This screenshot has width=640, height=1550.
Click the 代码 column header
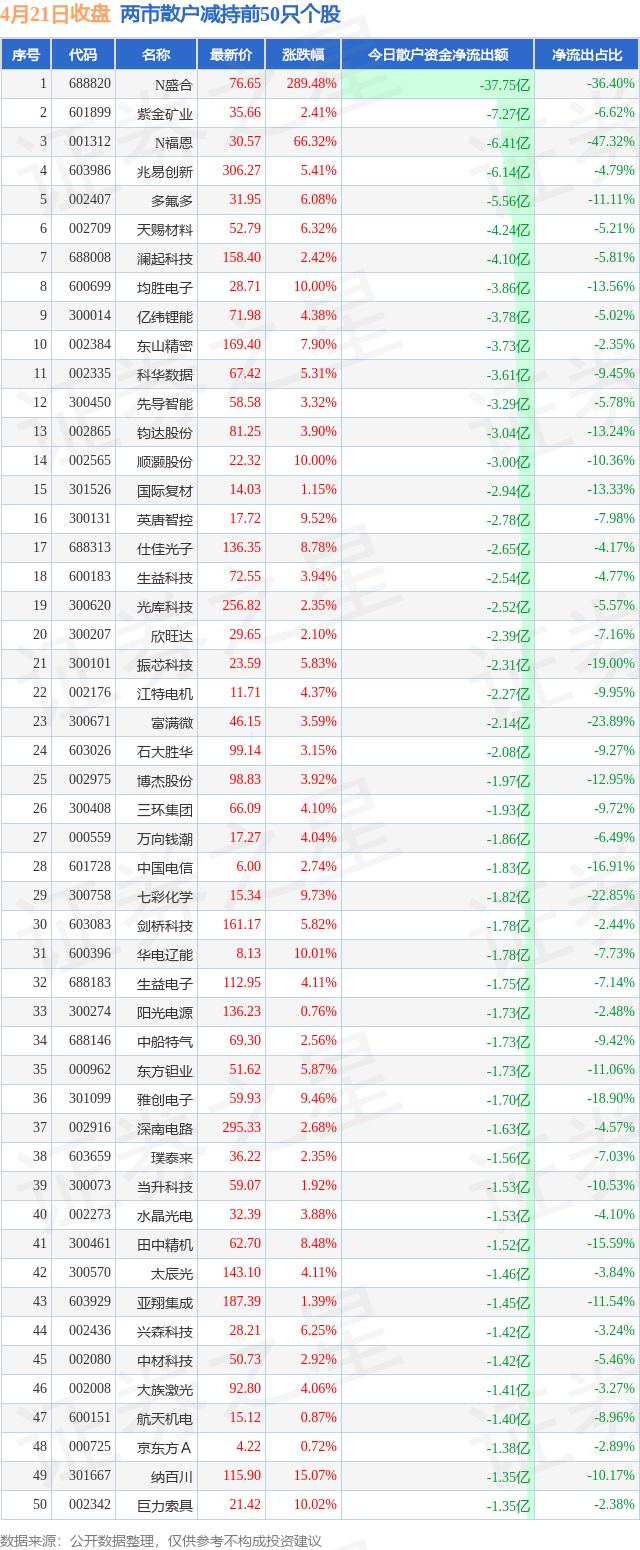point(83,55)
